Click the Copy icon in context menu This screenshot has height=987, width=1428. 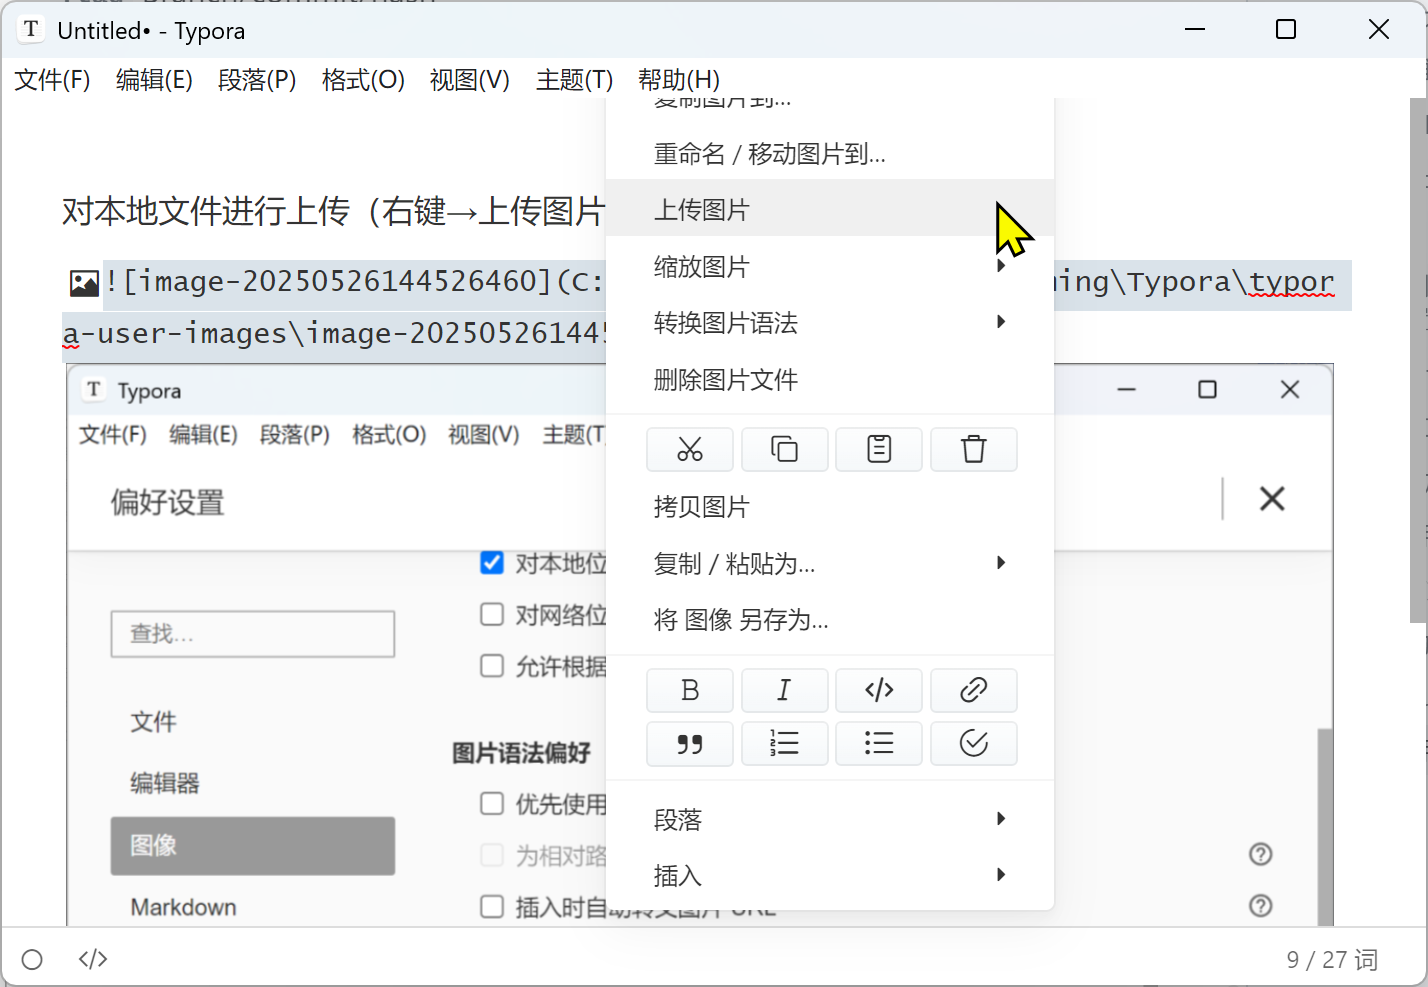[x=784, y=450]
